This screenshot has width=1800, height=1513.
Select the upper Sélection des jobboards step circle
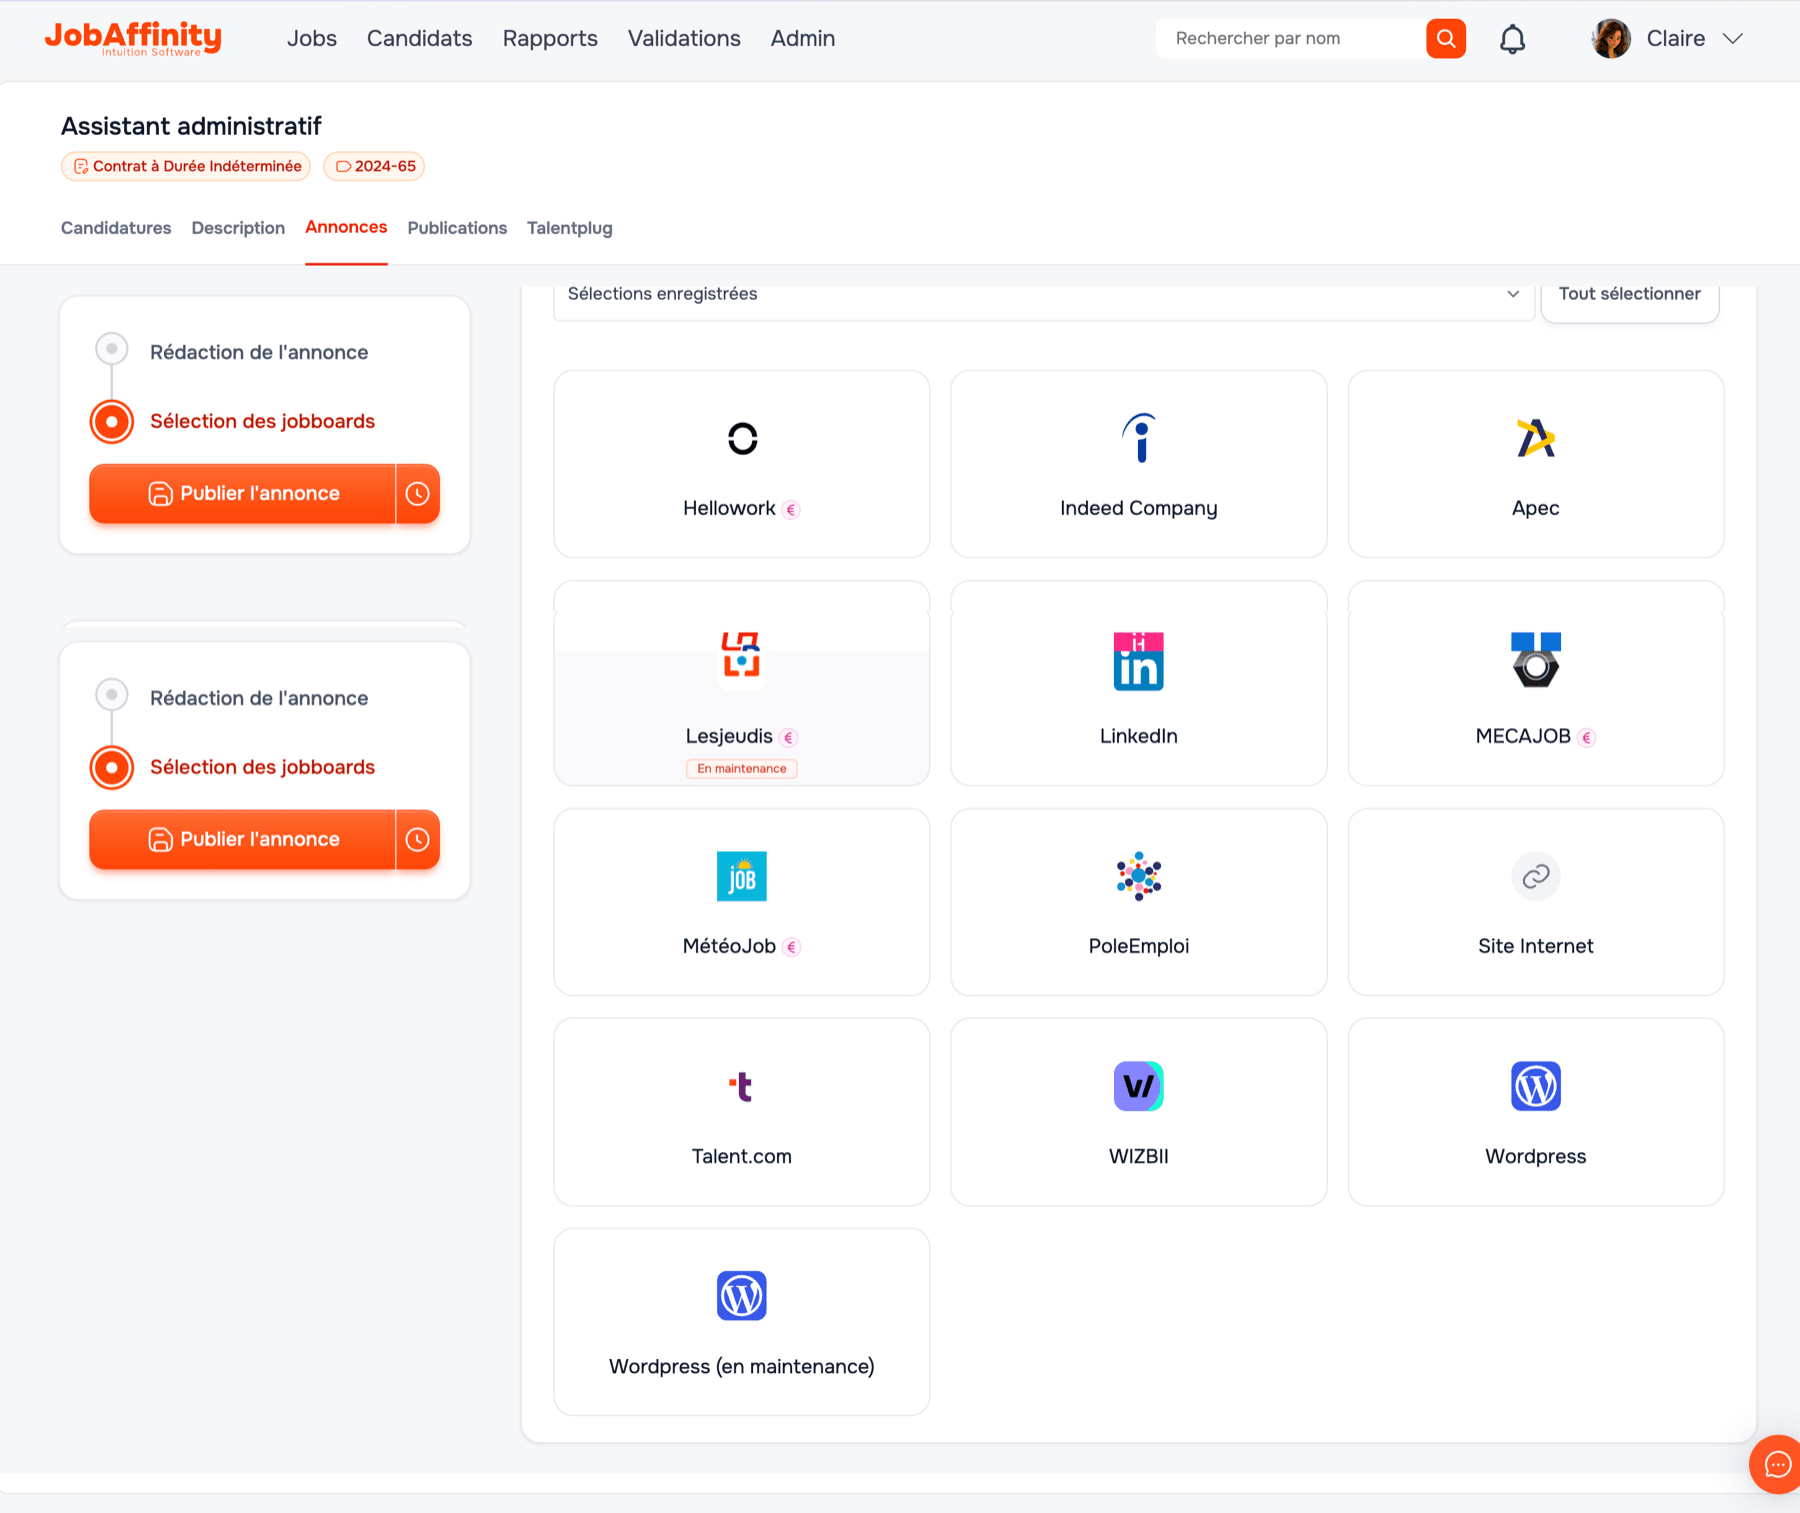[x=112, y=421]
